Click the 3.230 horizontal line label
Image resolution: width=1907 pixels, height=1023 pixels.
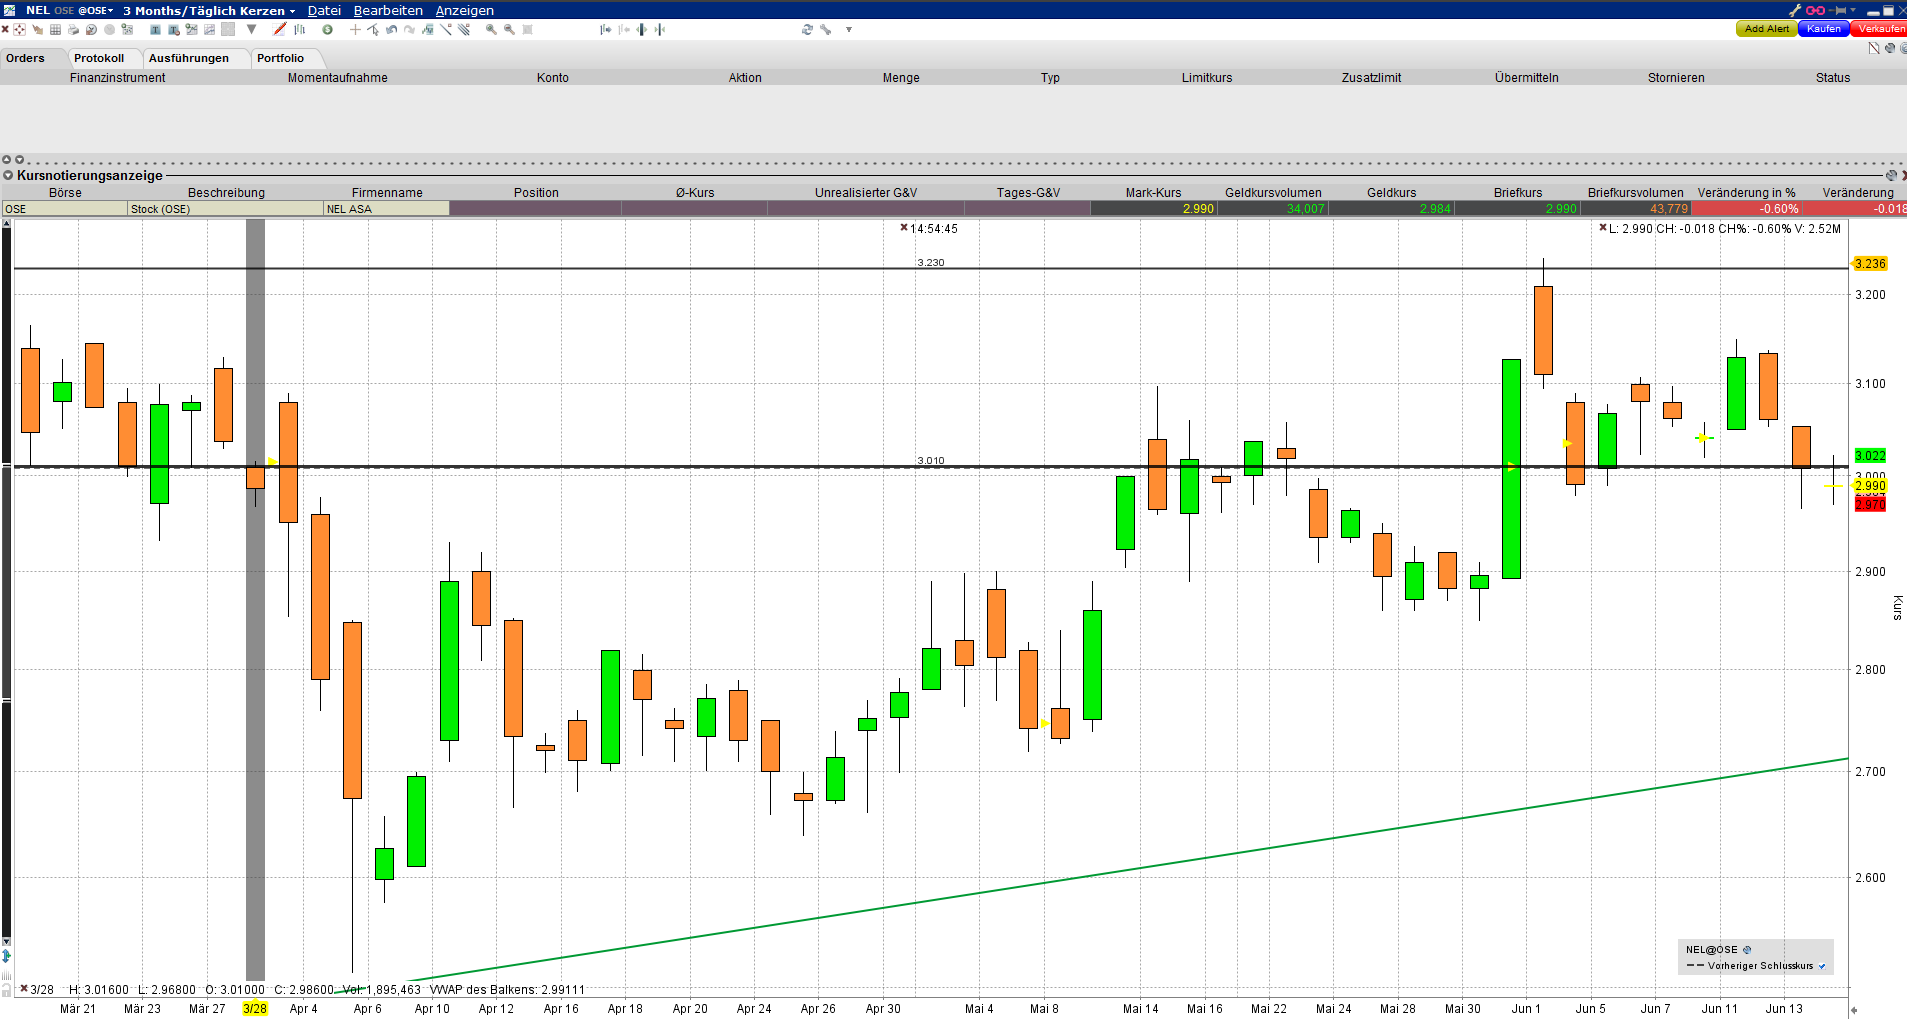point(931,263)
